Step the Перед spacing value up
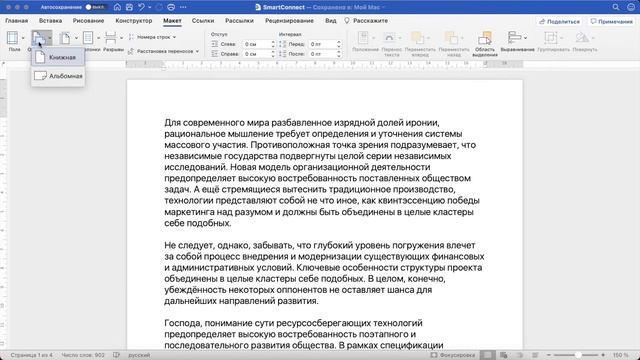 pyautogui.click(x=339, y=42)
